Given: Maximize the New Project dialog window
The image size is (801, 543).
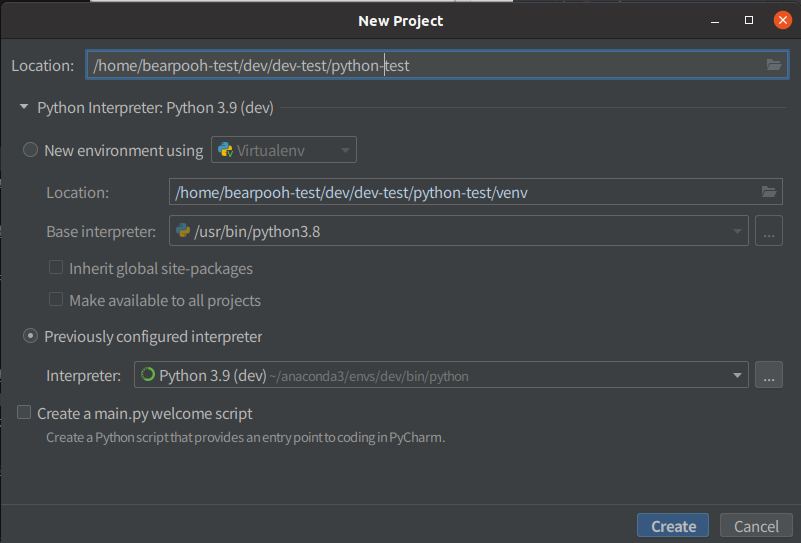Looking at the screenshot, I should tap(748, 20).
